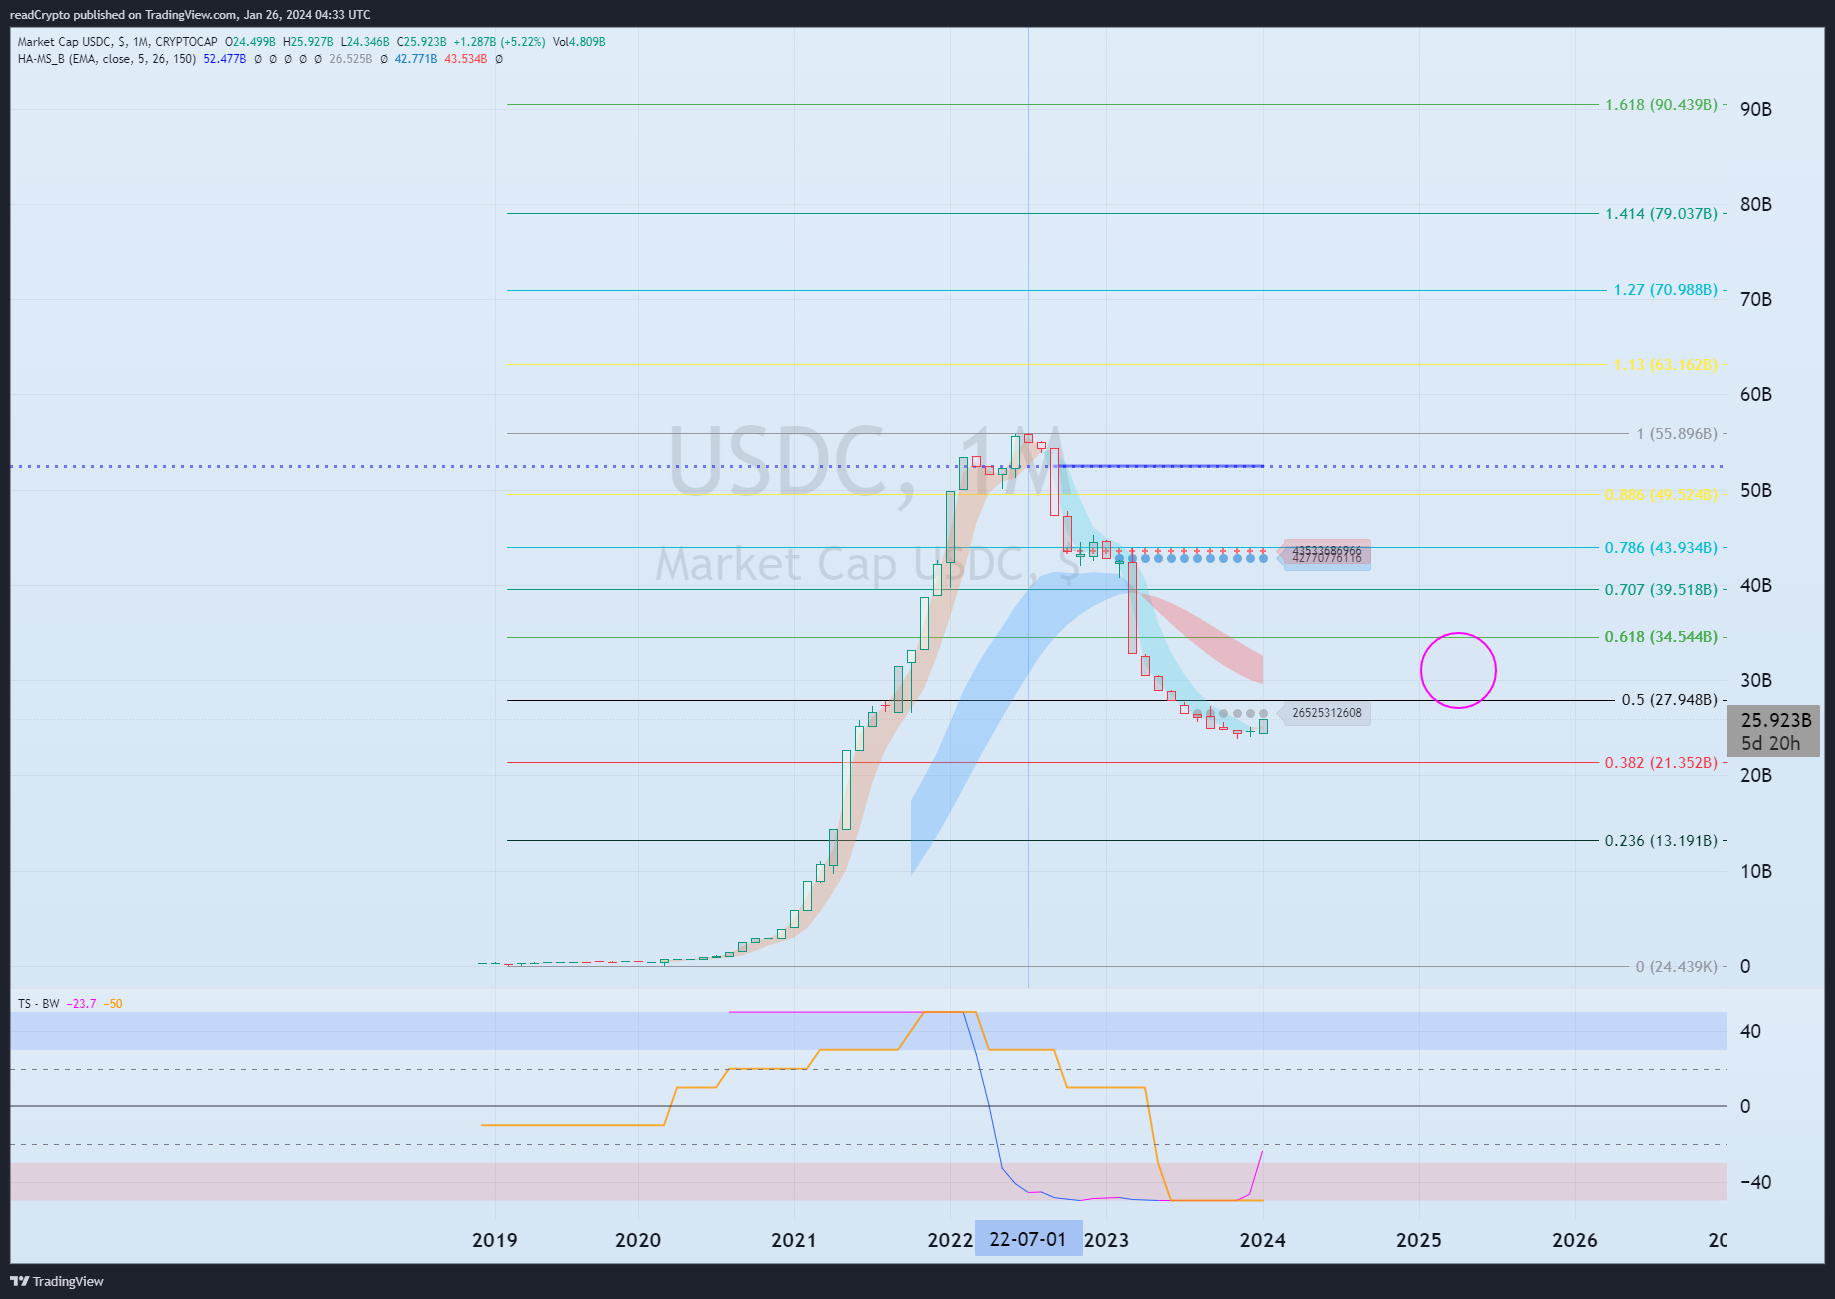This screenshot has width=1835, height=1299.
Task: Click the 43.534B red value in legend
Action: [x=465, y=59]
